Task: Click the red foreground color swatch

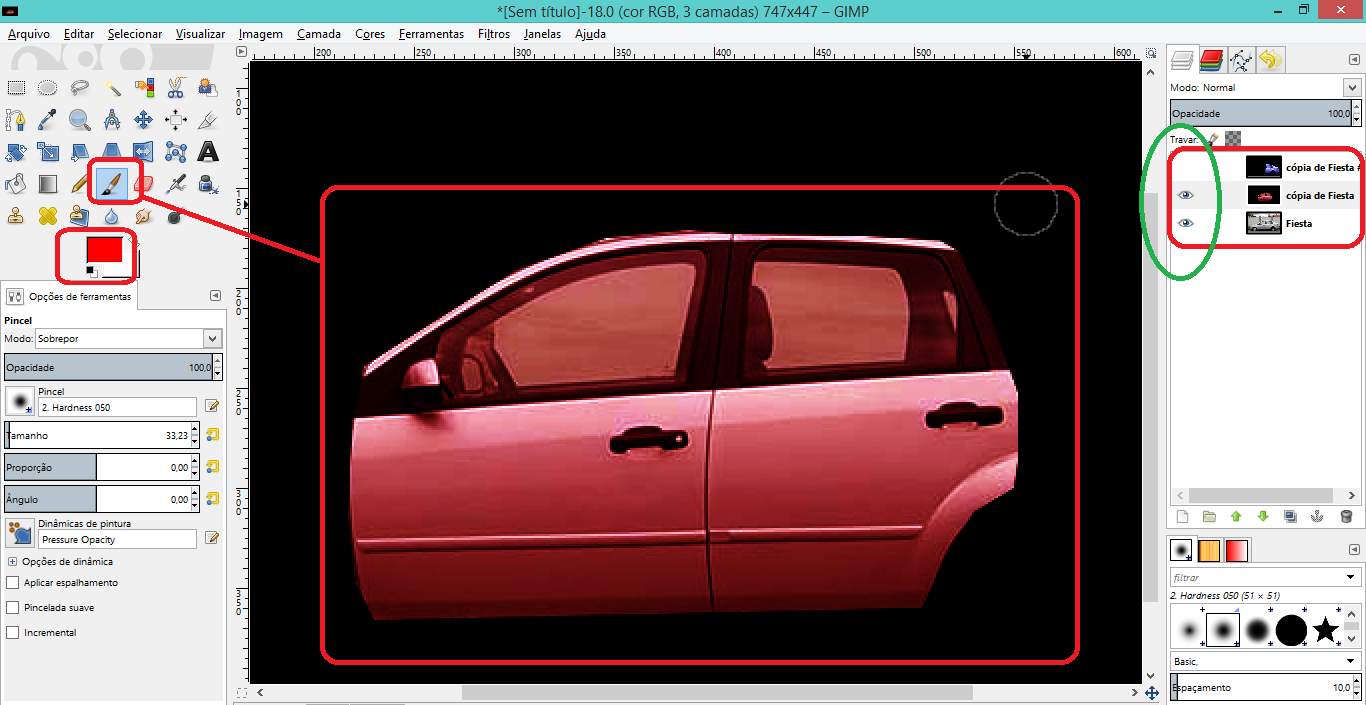Action: [x=103, y=250]
